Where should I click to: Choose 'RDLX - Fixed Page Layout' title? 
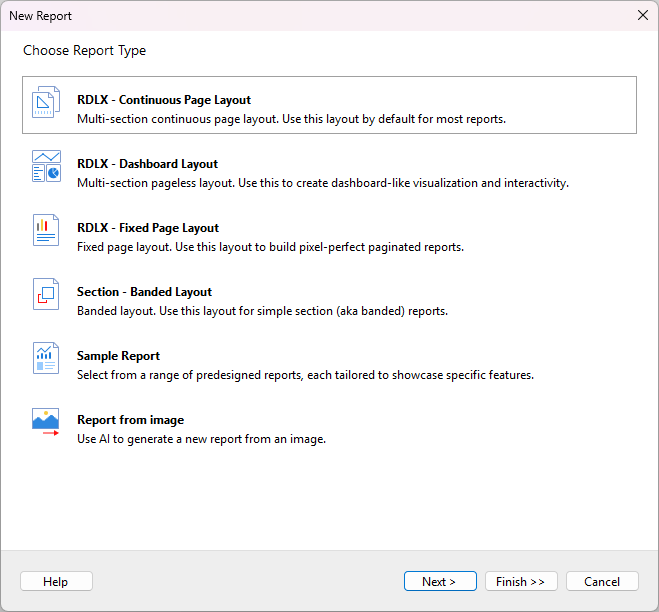(x=148, y=228)
